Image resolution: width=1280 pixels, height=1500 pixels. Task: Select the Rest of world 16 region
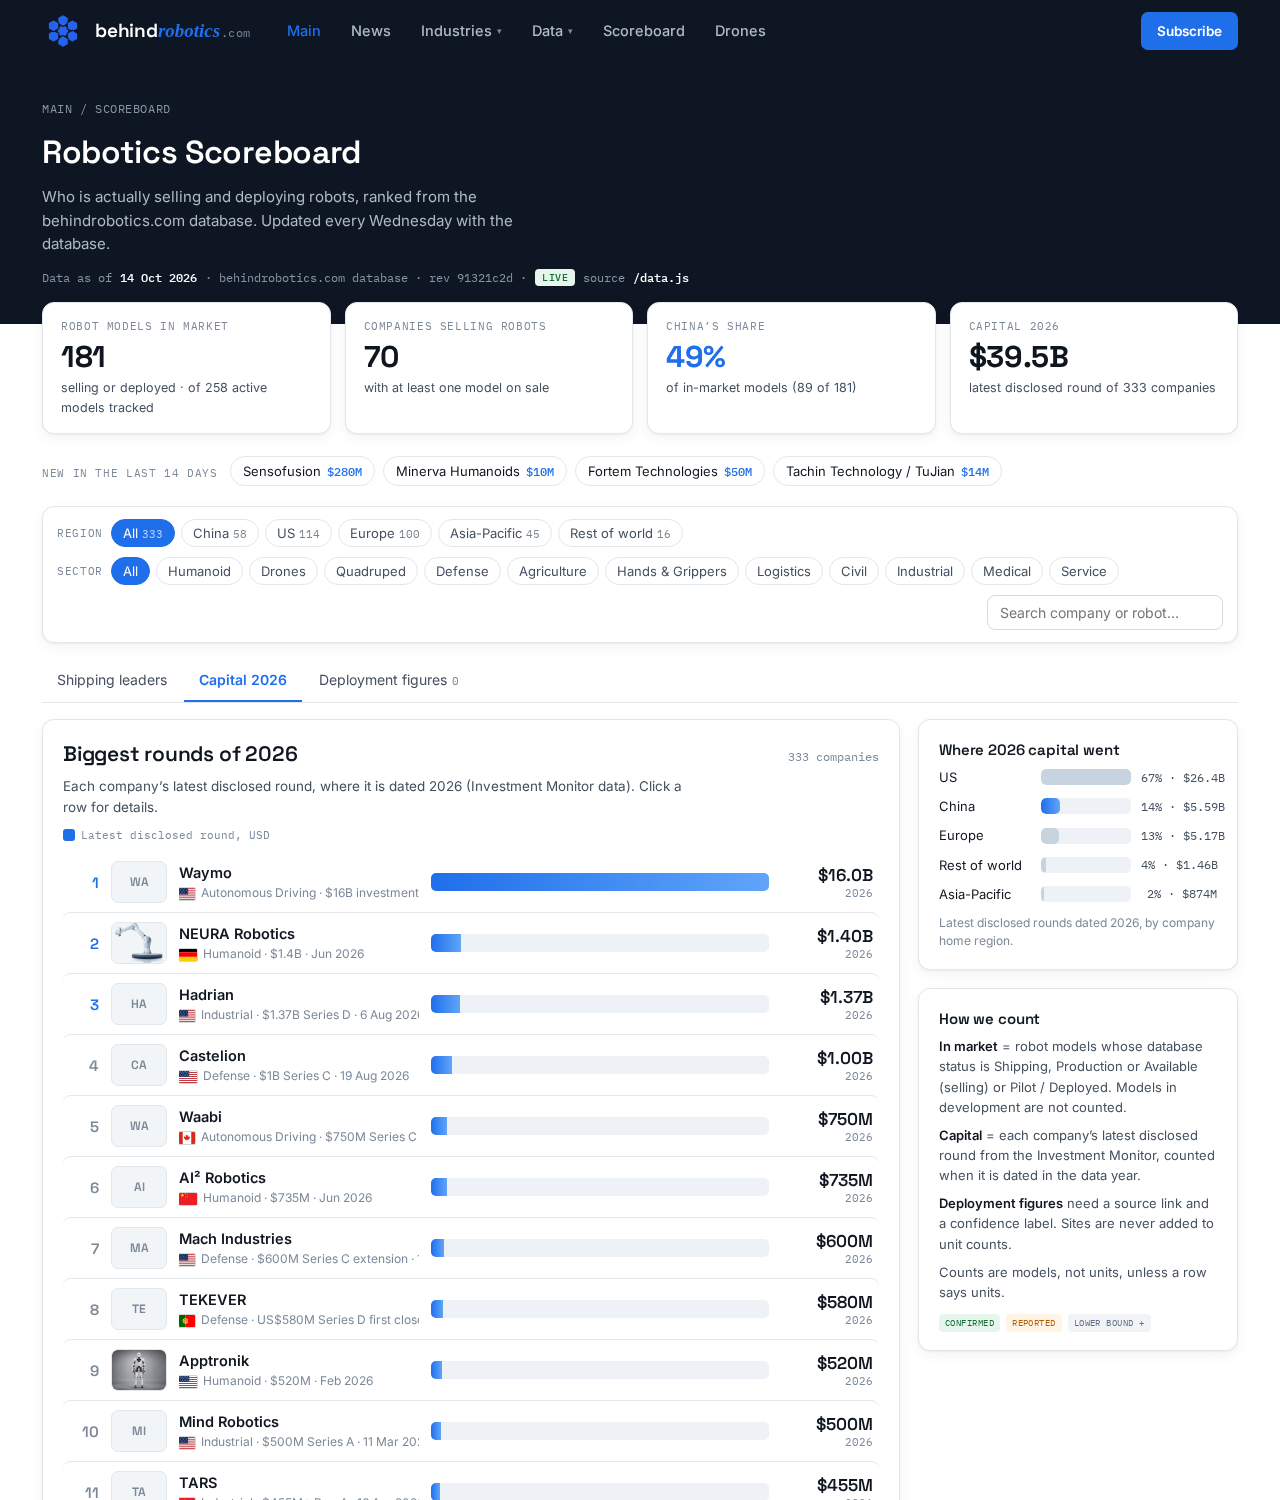[x=620, y=534]
